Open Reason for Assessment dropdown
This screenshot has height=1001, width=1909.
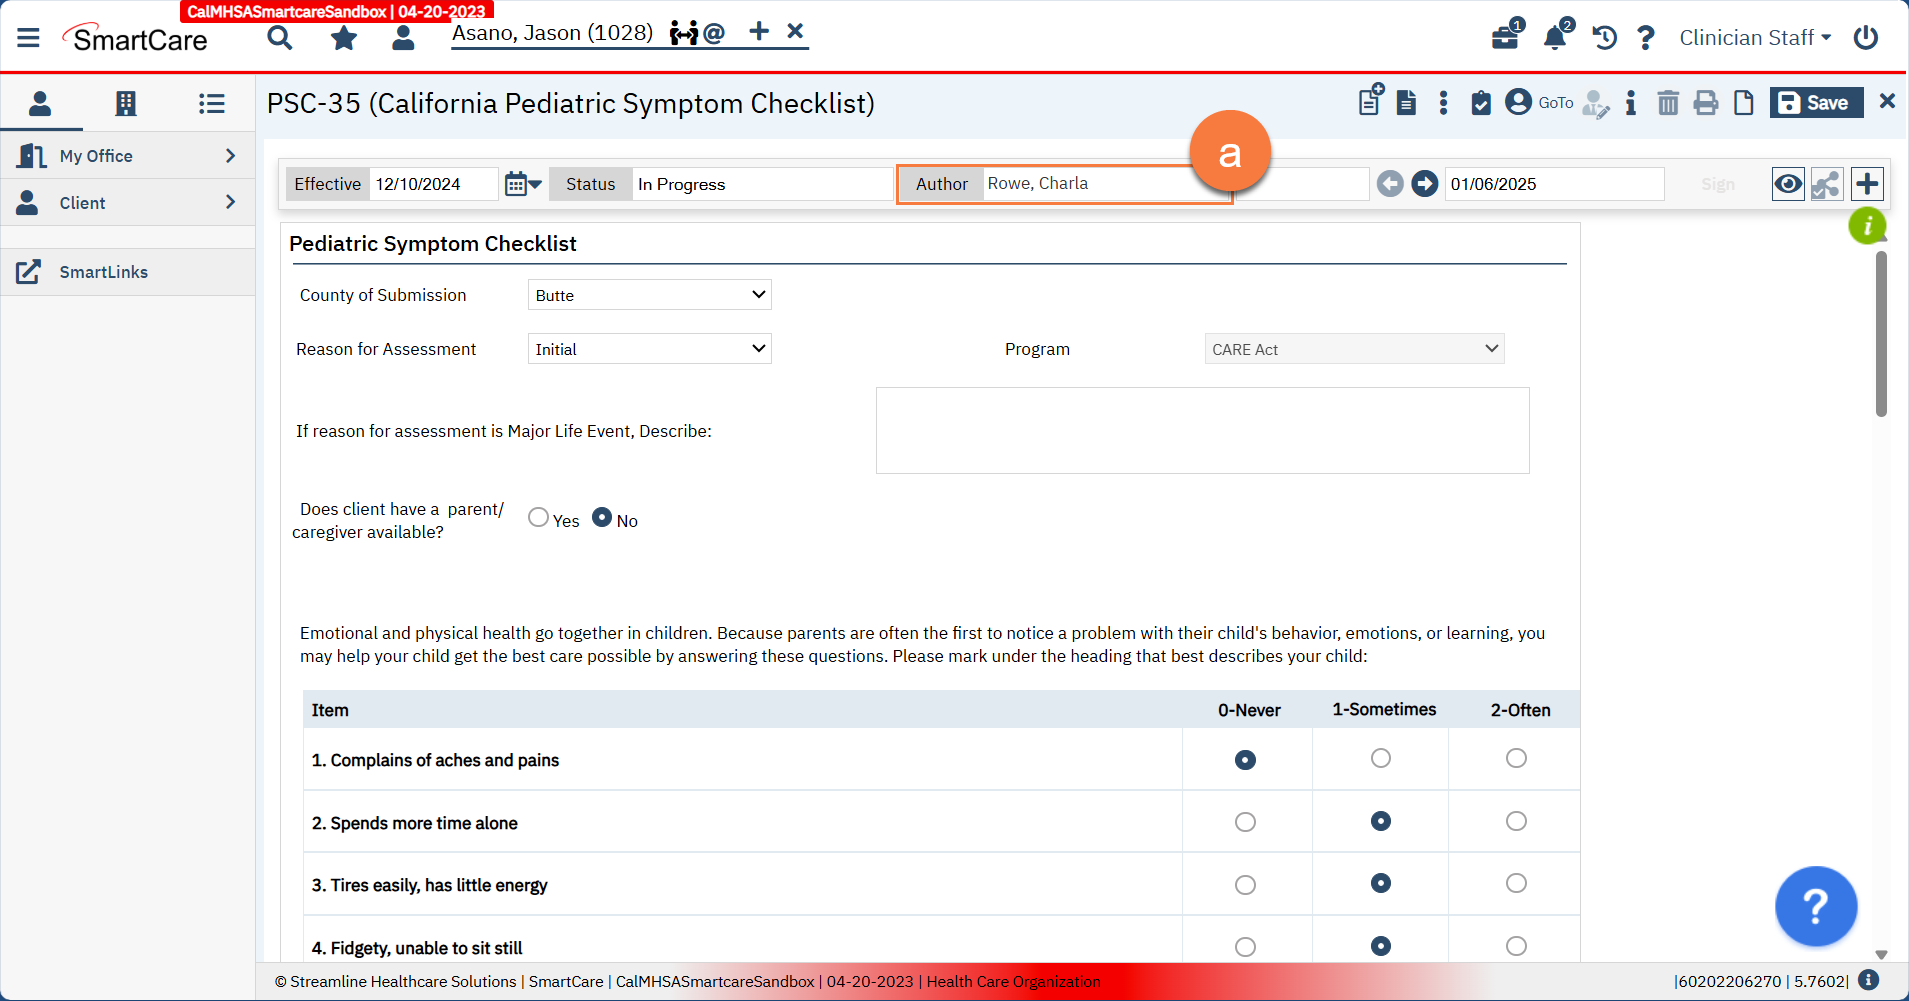(649, 349)
